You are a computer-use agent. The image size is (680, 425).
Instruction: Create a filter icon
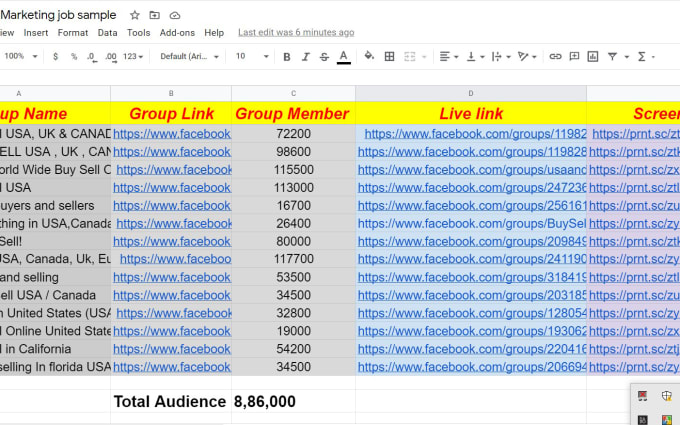(x=612, y=56)
